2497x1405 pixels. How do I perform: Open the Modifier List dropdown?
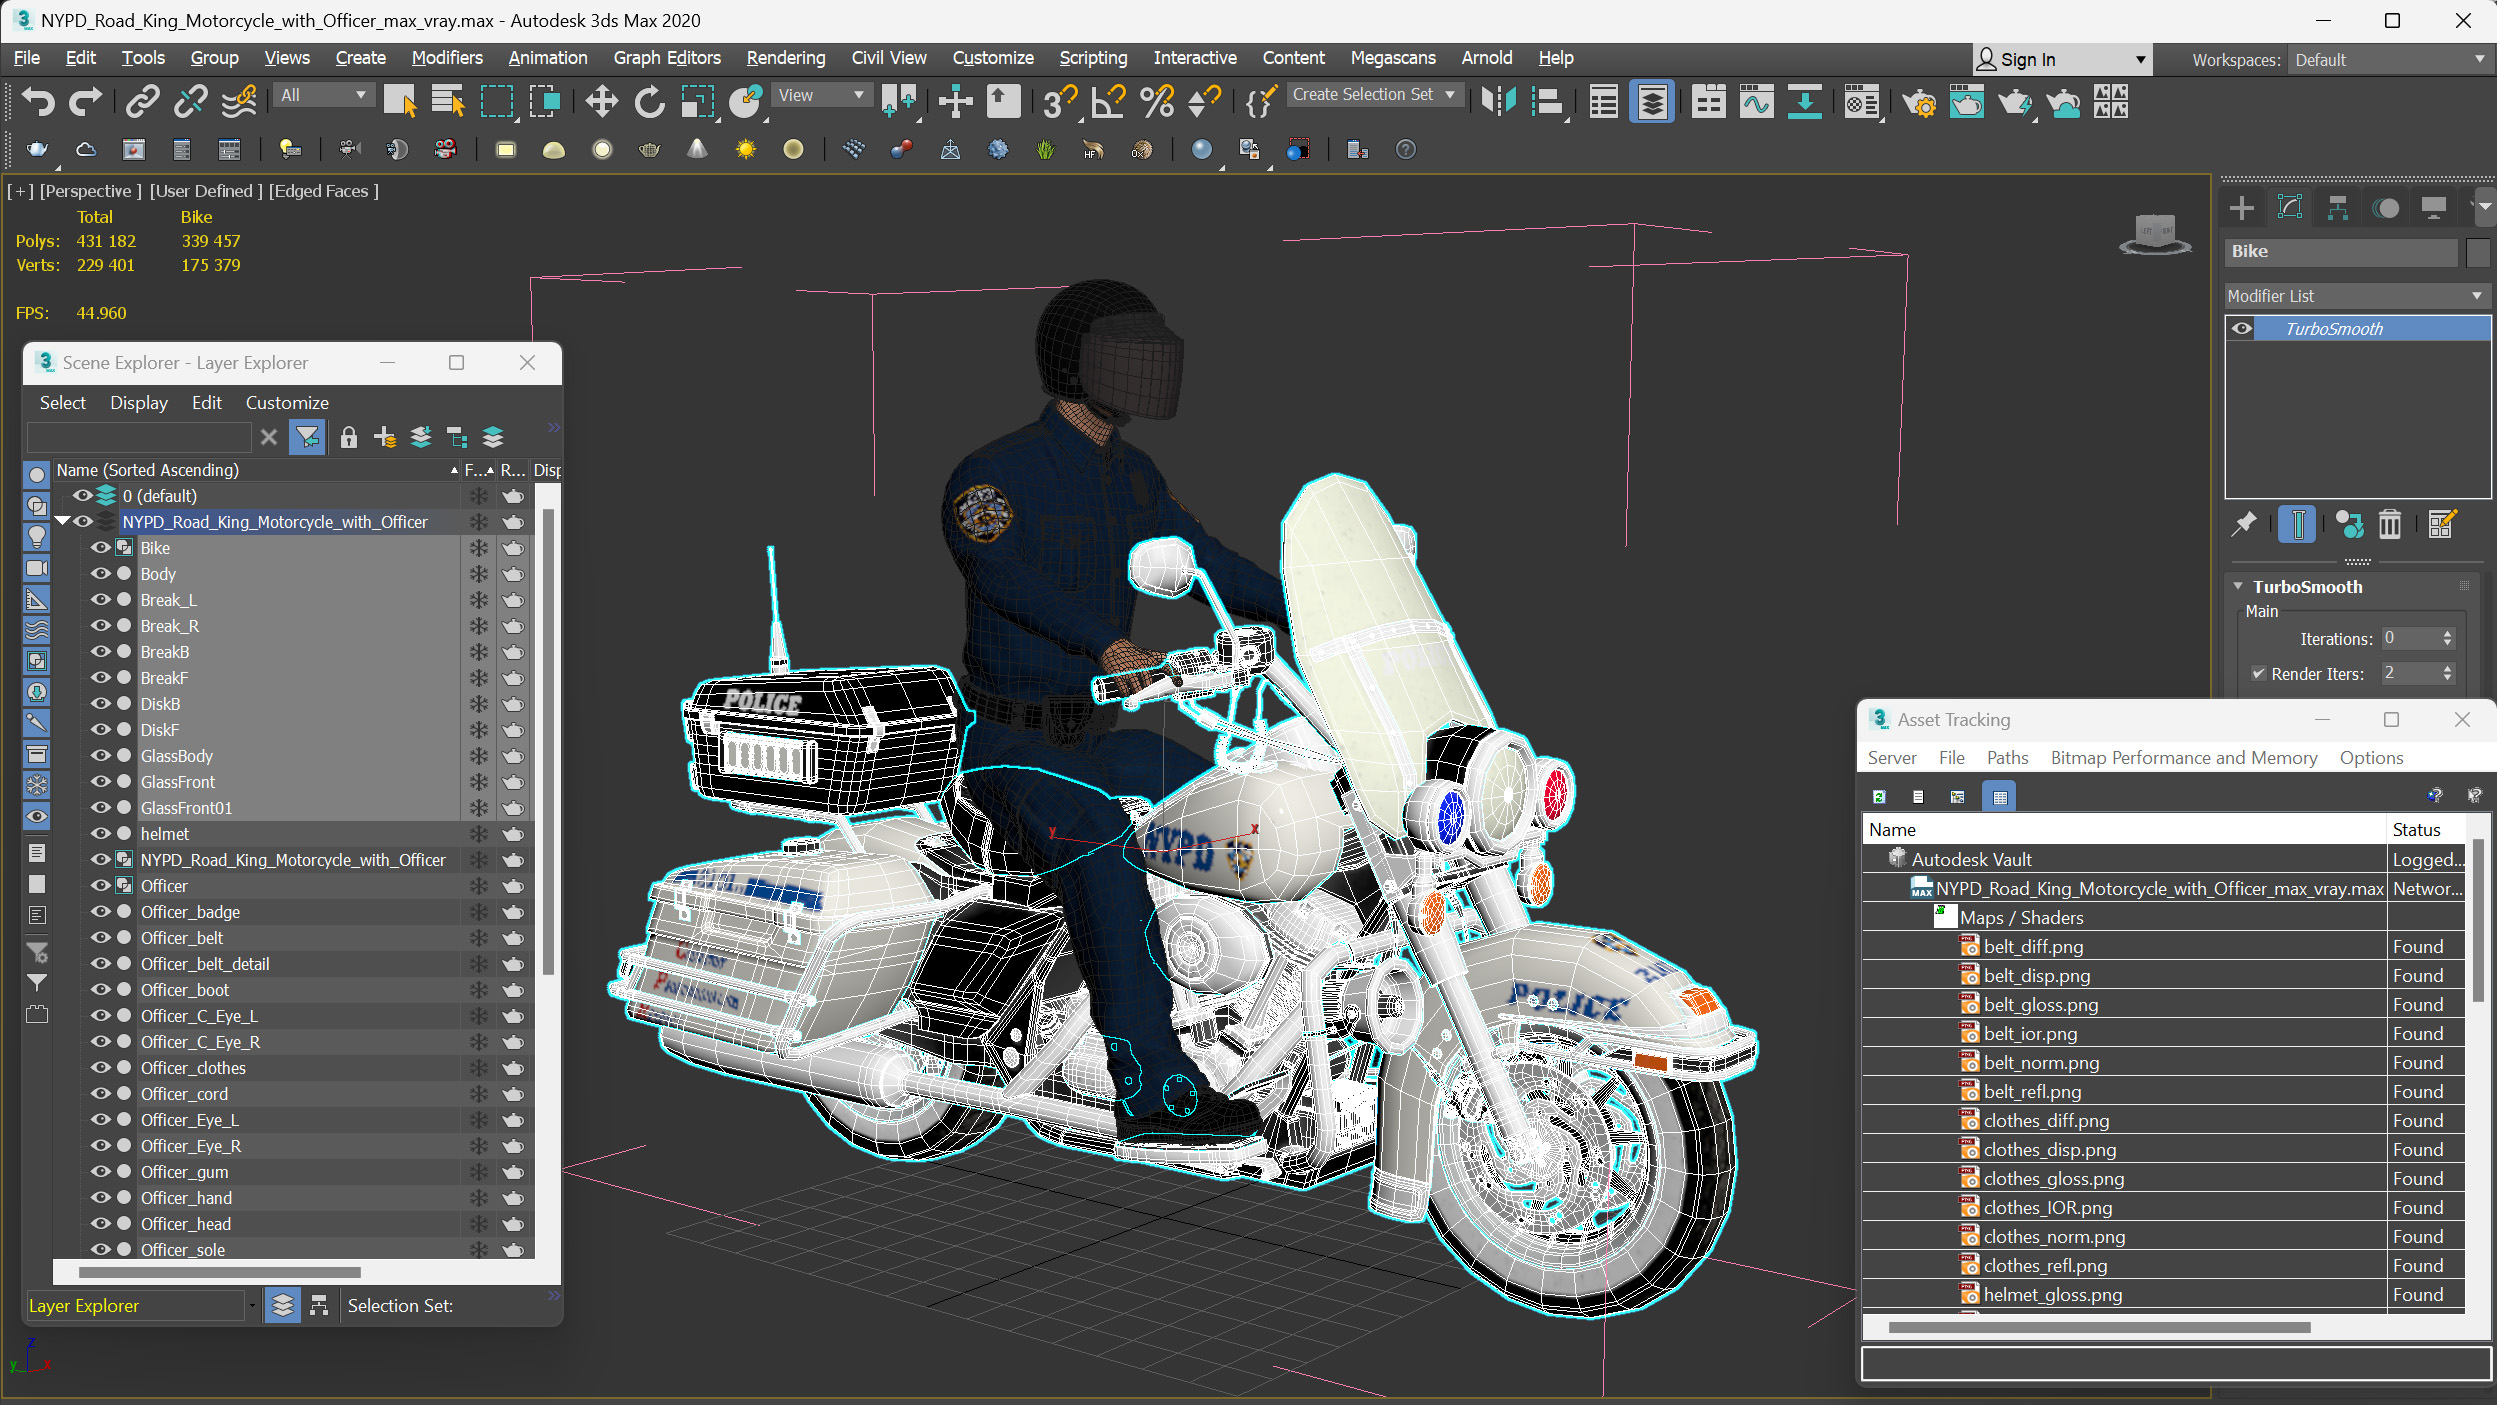point(2355,296)
